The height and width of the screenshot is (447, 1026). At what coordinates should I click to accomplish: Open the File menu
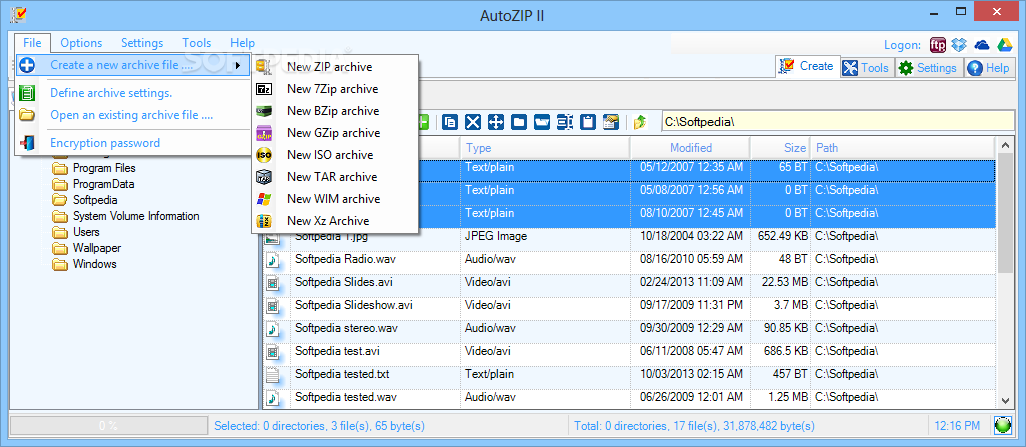(x=32, y=43)
